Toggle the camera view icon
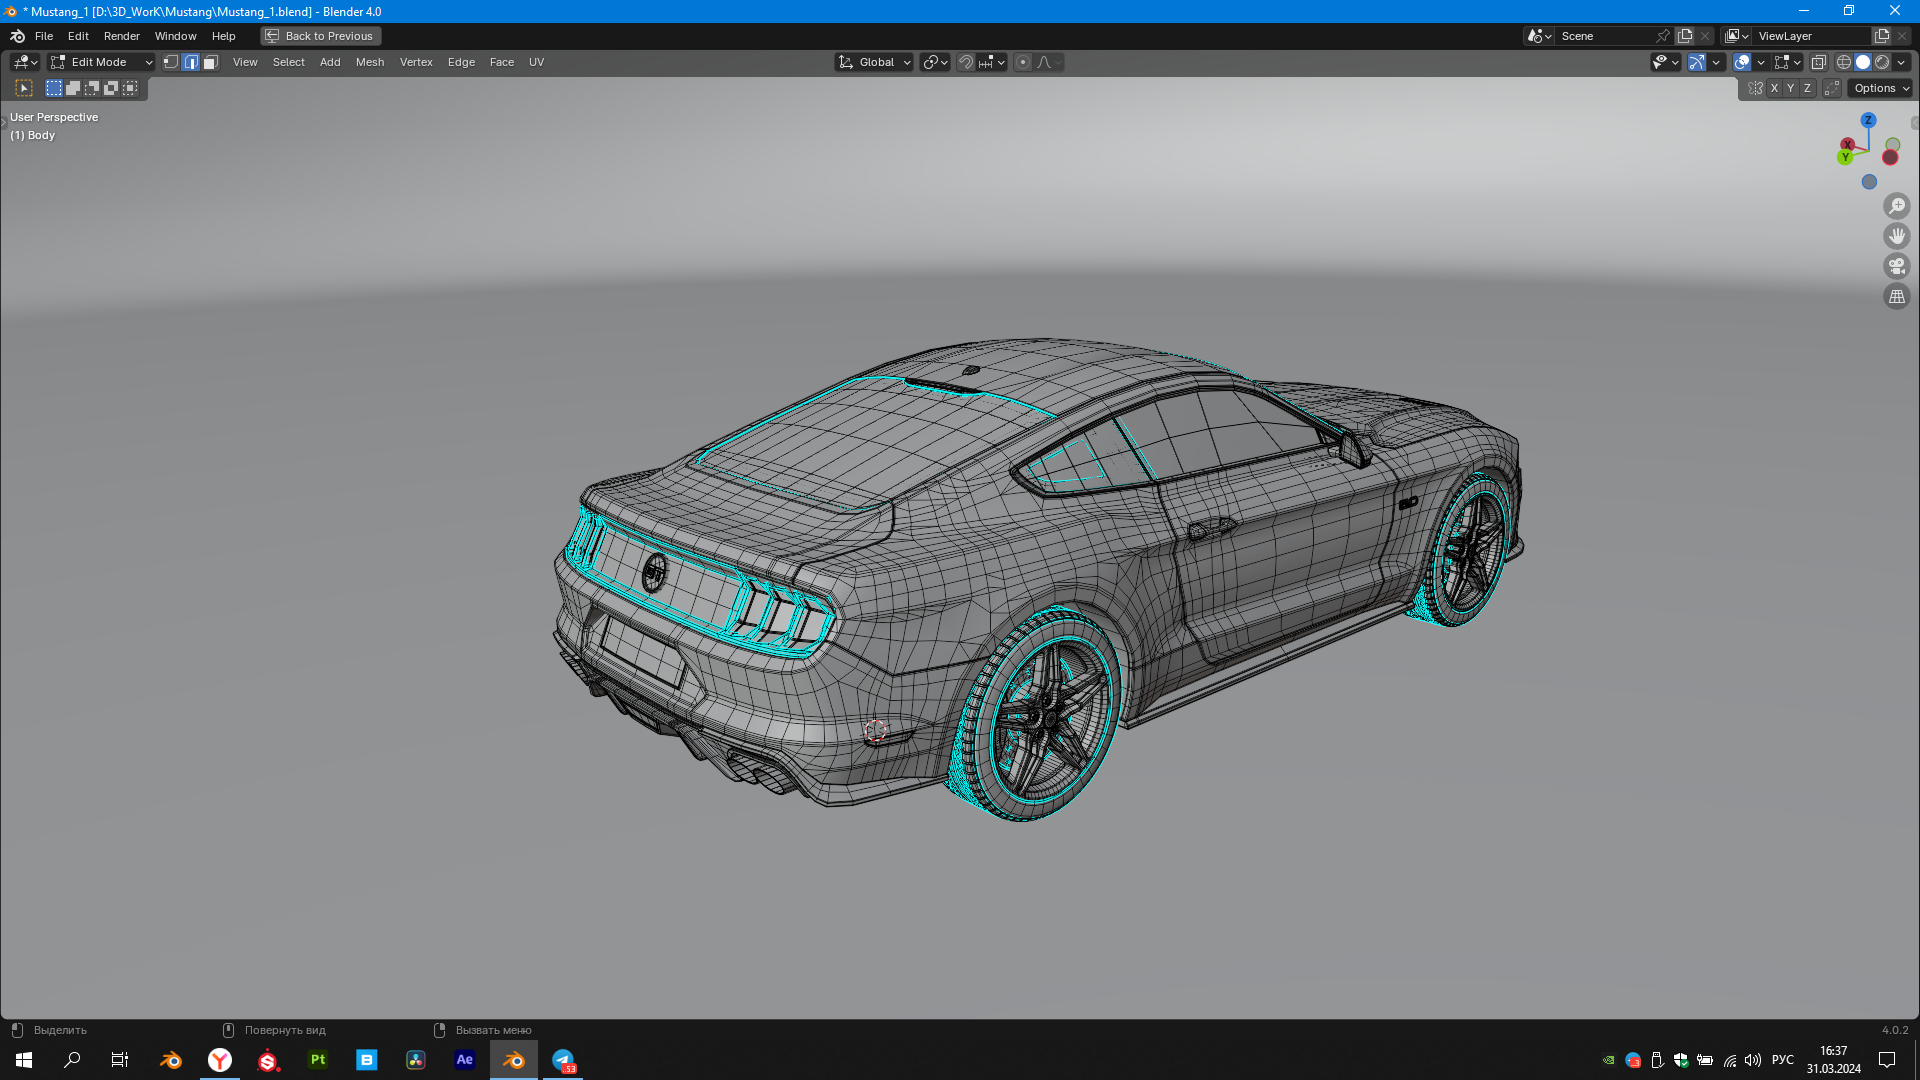Screen dimensions: 1920x1080 [x=1896, y=266]
